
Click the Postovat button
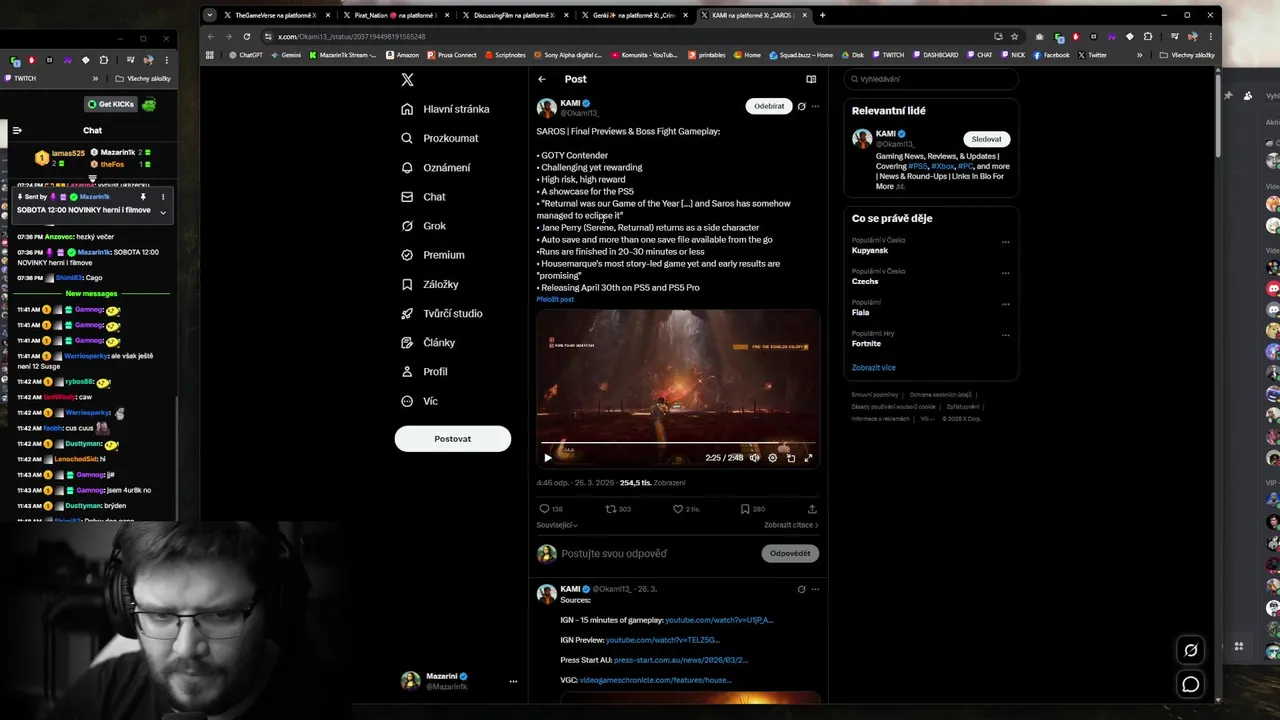click(452, 439)
